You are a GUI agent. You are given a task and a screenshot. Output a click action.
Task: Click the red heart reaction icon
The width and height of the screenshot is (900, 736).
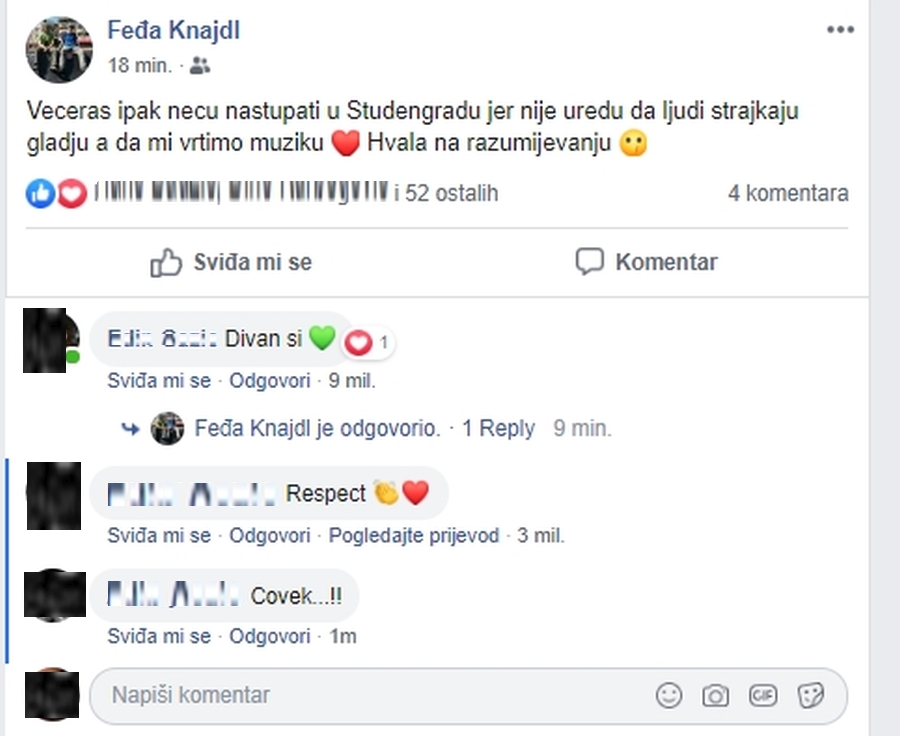point(71,194)
